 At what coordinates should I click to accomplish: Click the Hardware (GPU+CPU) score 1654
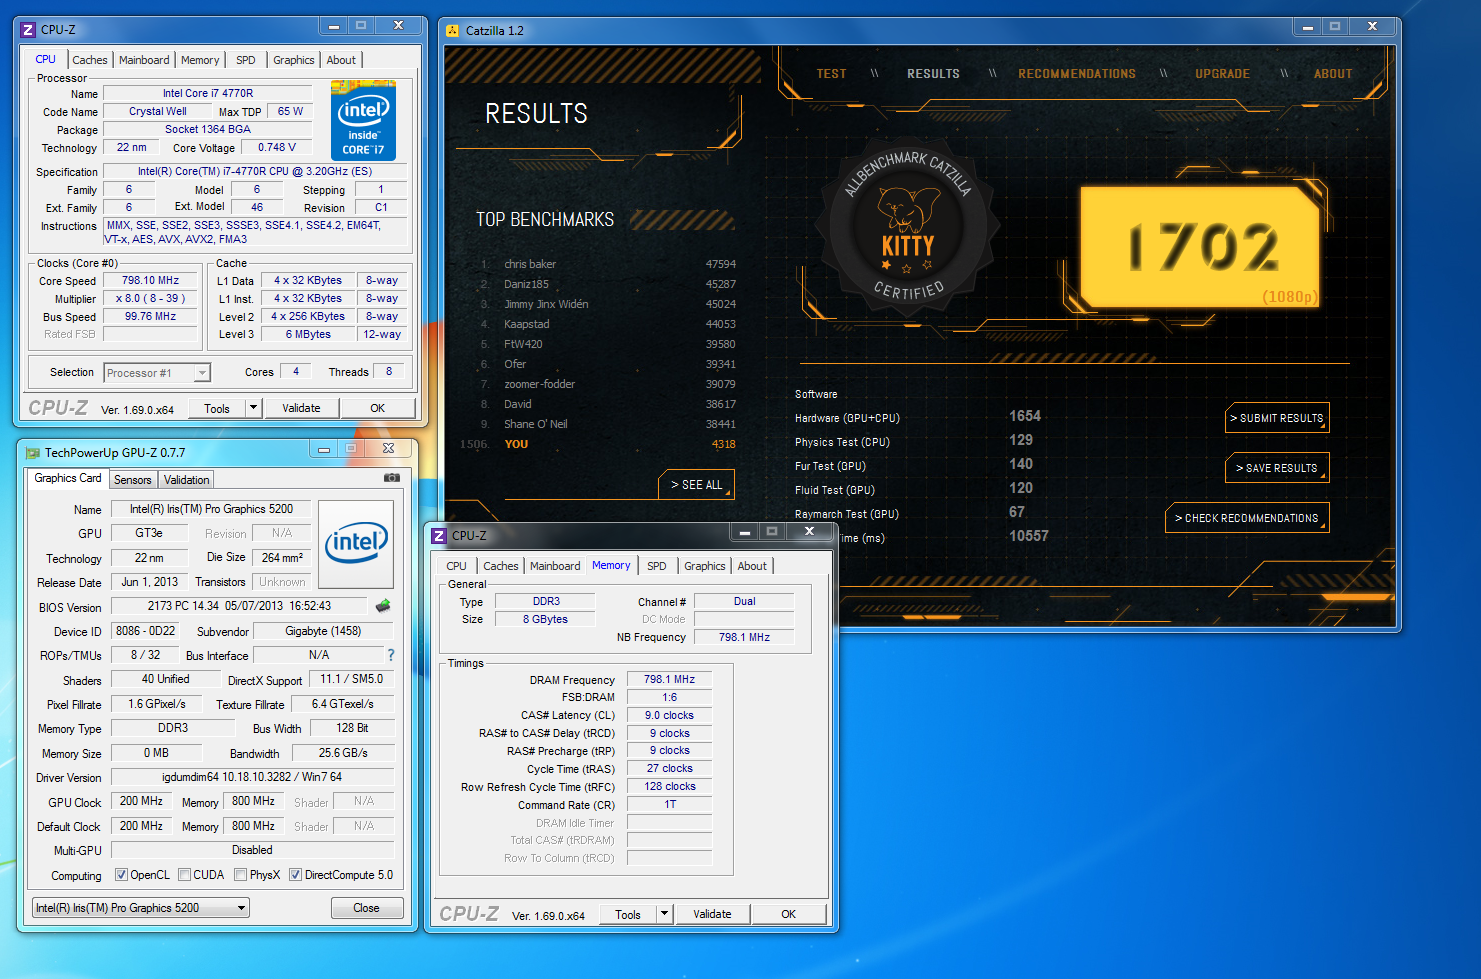[x=1025, y=416]
